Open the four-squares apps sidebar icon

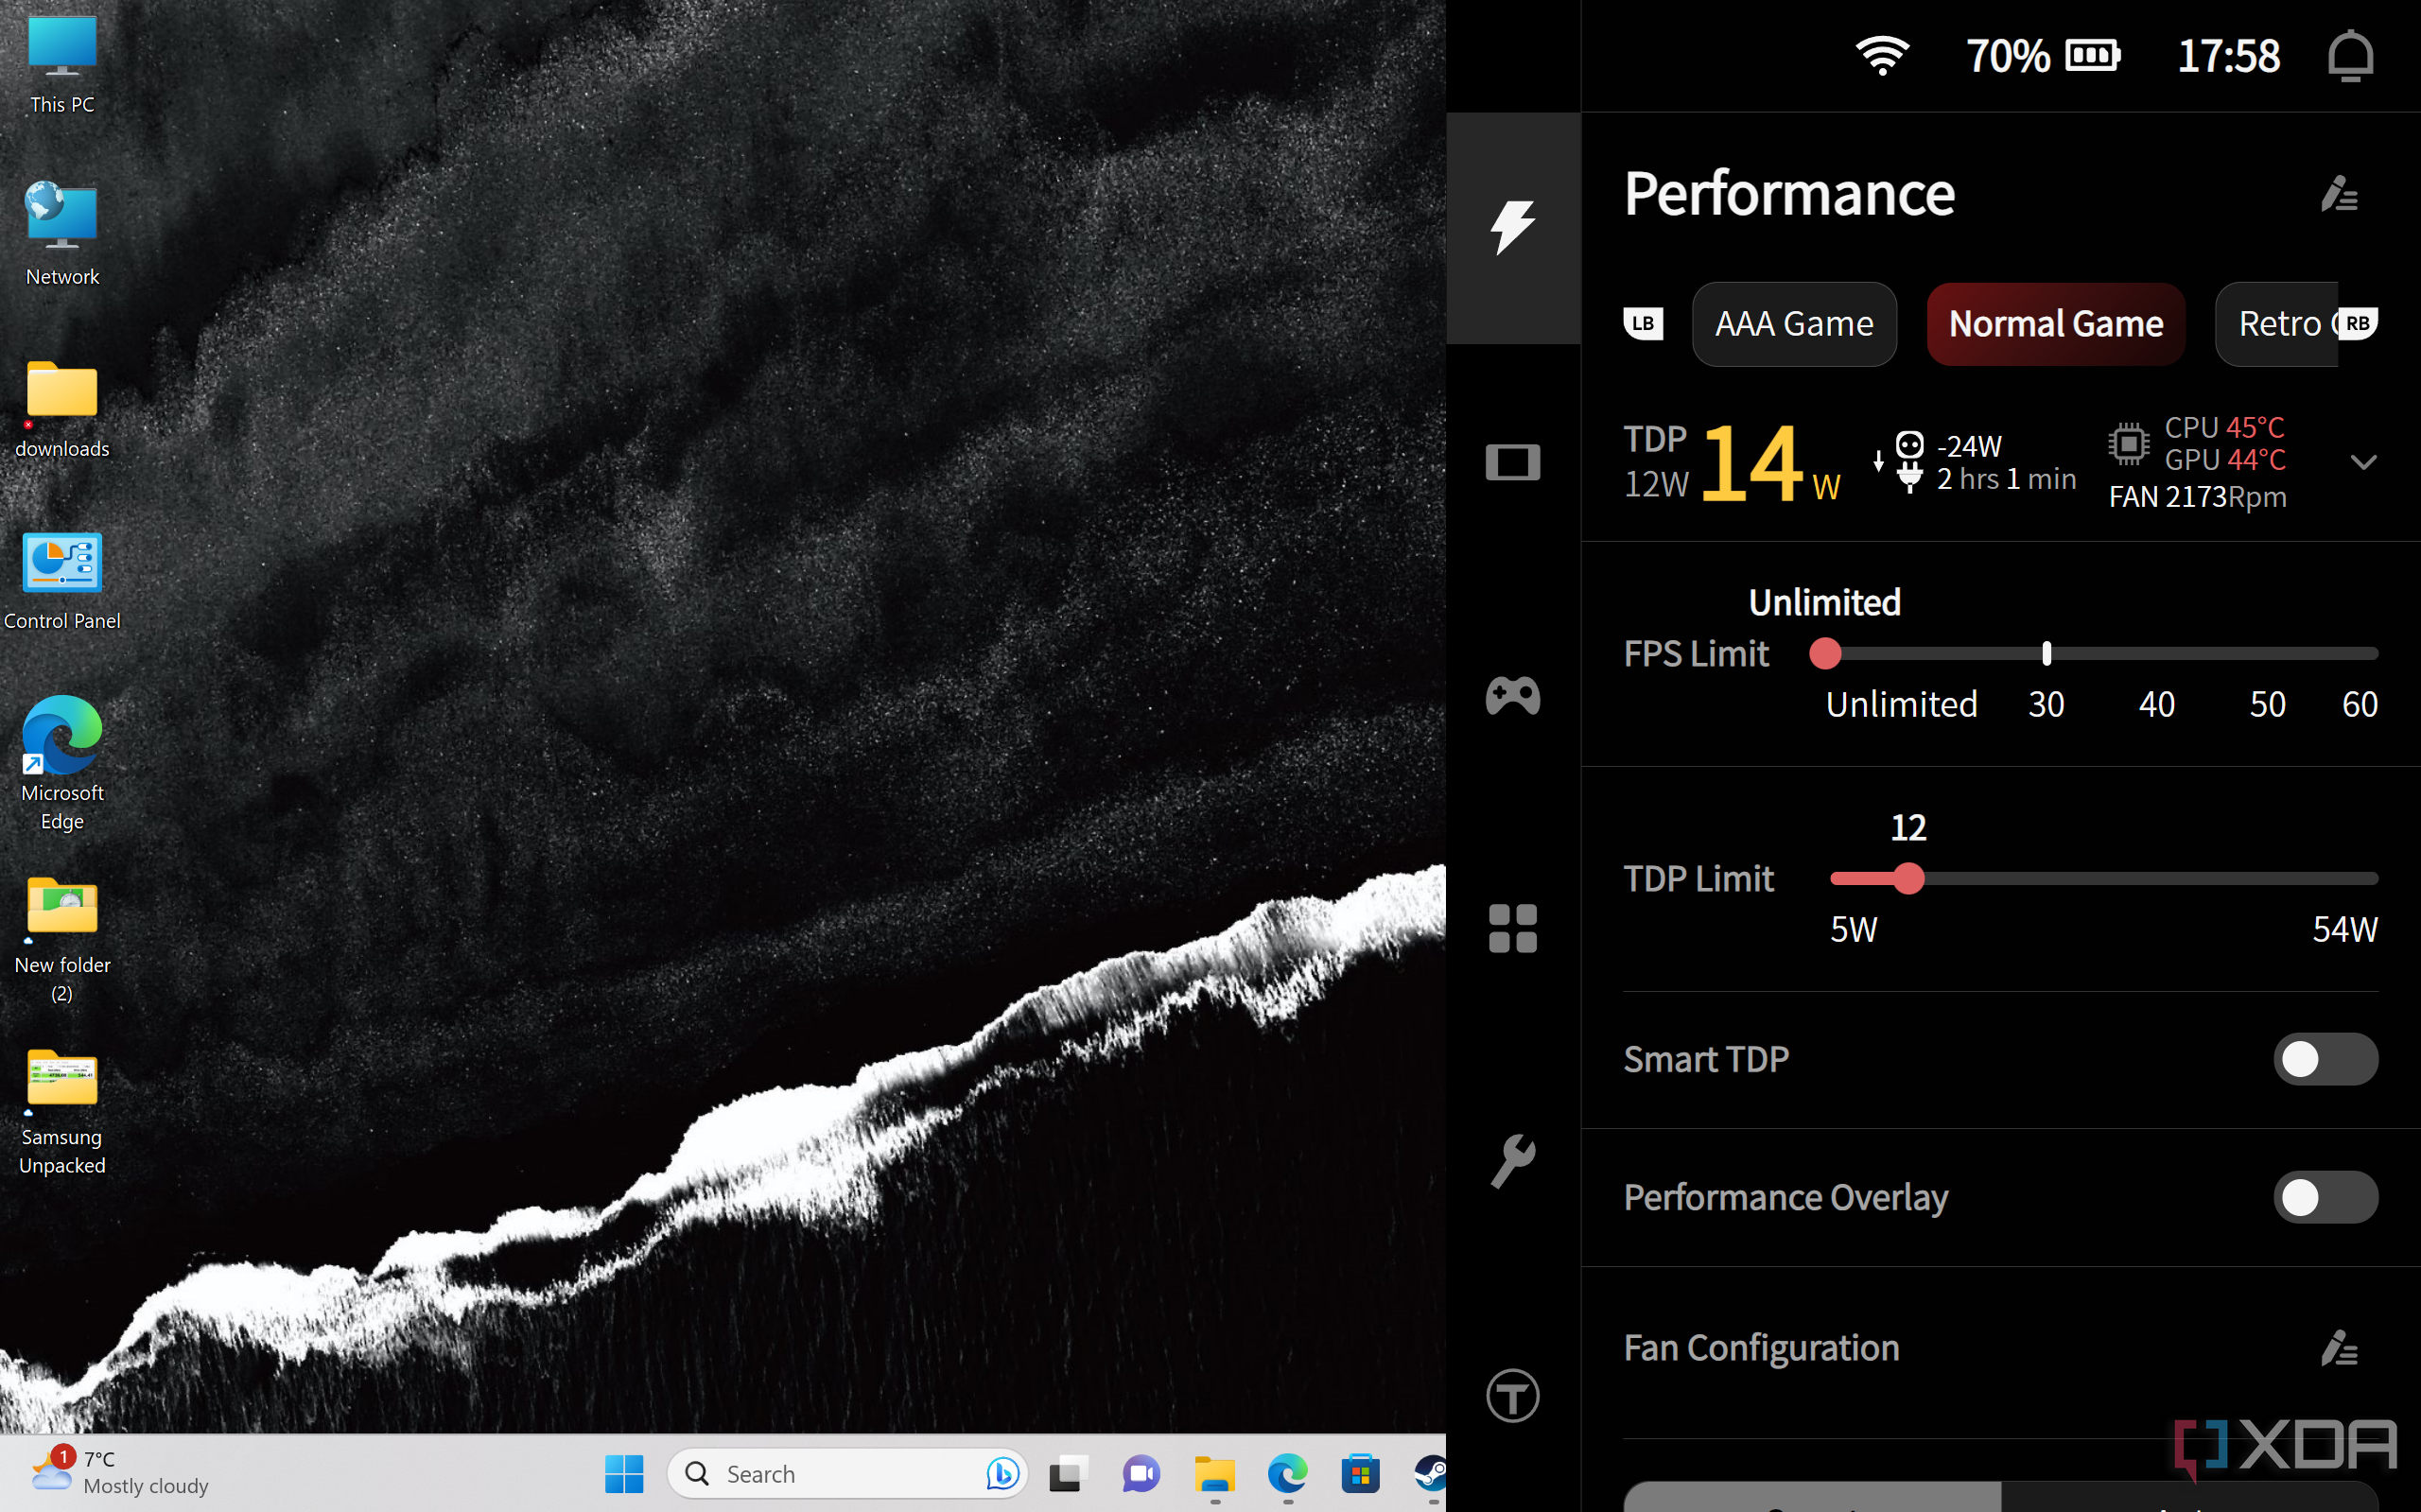1512,928
